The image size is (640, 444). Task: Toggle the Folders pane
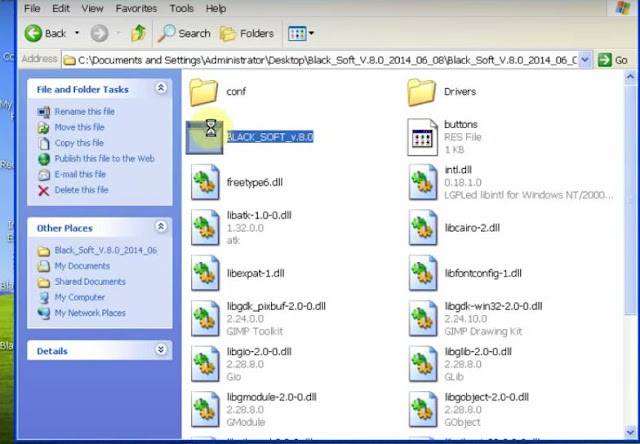(x=247, y=33)
